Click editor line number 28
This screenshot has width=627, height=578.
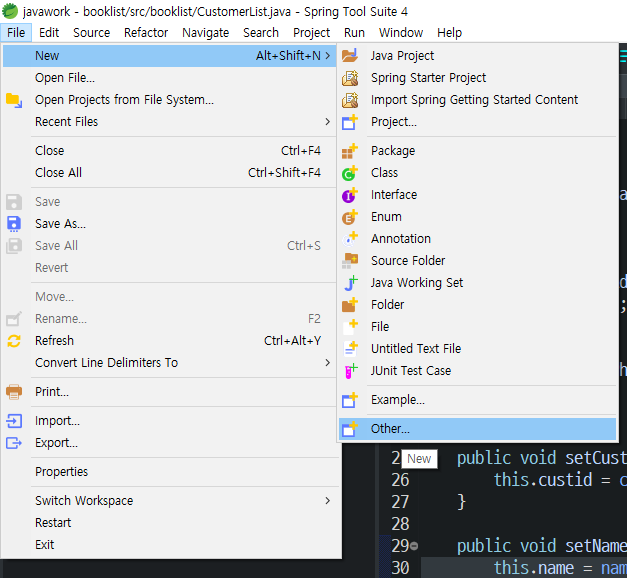(400, 524)
